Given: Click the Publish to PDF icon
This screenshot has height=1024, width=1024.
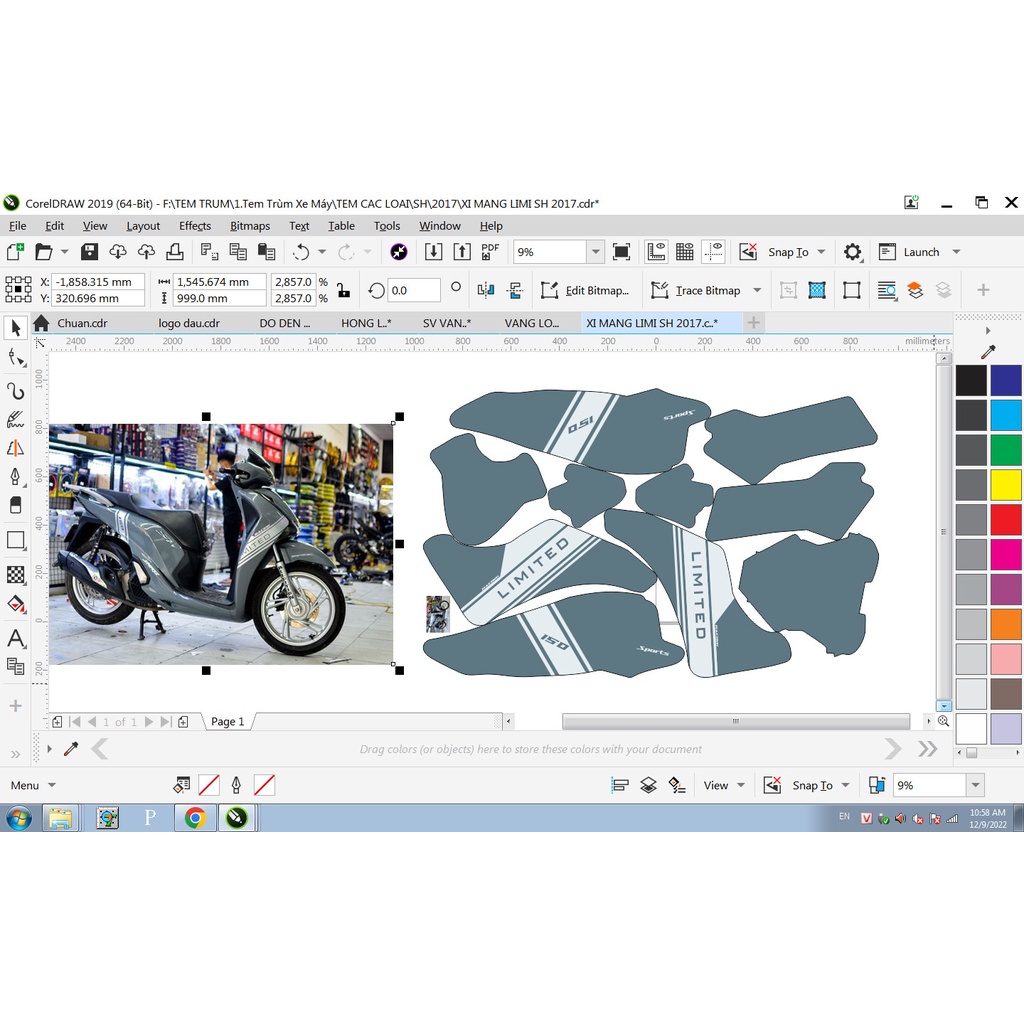Looking at the screenshot, I should point(490,252).
